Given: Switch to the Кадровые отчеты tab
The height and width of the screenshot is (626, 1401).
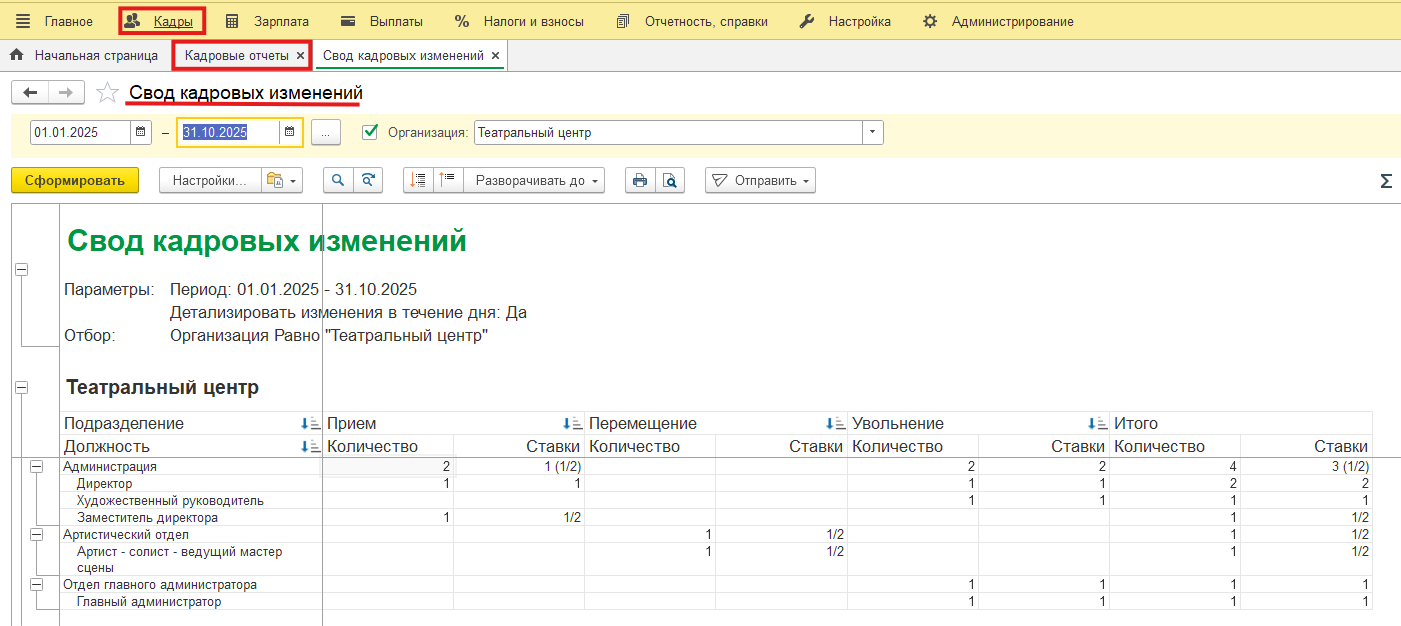Looking at the screenshot, I should (x=237, y=56).
